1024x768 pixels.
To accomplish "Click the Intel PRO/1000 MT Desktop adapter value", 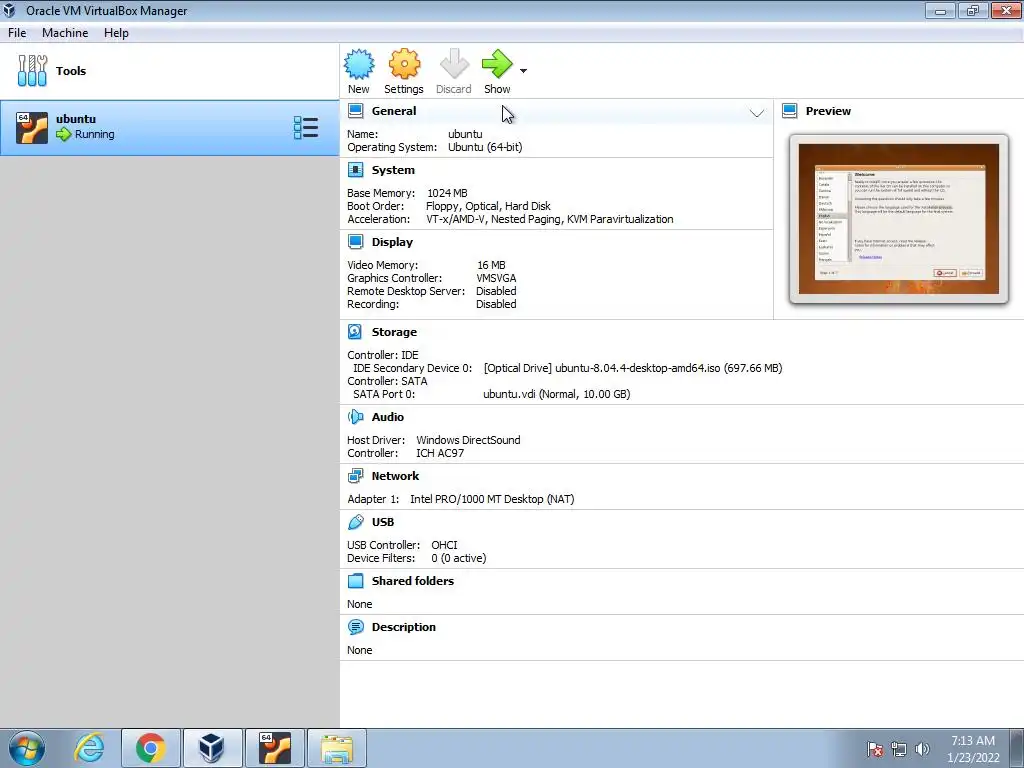I will click(492, 499).
